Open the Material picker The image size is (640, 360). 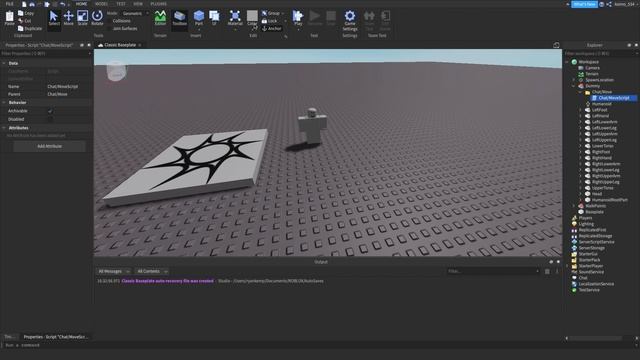(x=235, y=18)
